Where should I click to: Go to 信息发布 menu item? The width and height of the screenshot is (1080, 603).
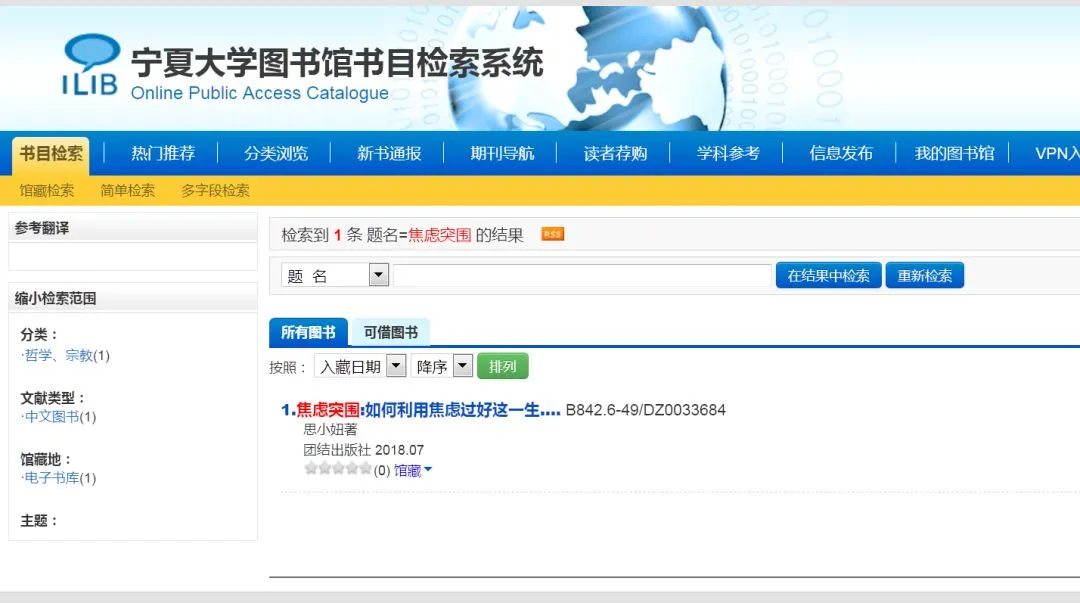click(841, 153)
